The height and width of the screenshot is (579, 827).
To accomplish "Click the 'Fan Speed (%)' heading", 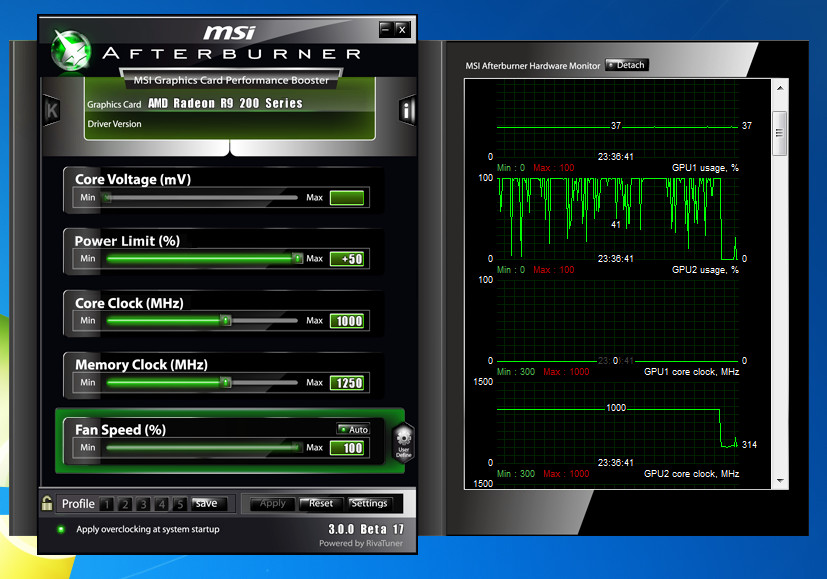I will click(120, 430).
